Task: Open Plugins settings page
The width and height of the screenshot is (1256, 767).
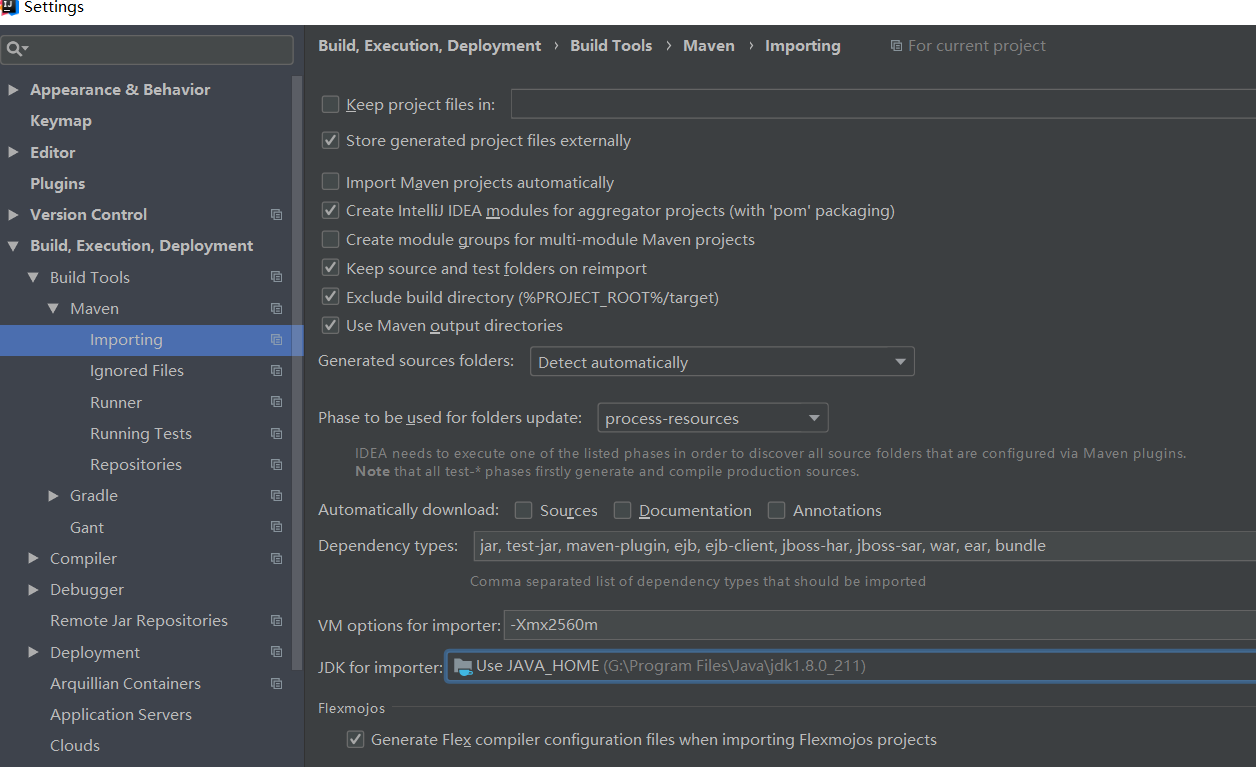Action: click(x=57, y=184)
